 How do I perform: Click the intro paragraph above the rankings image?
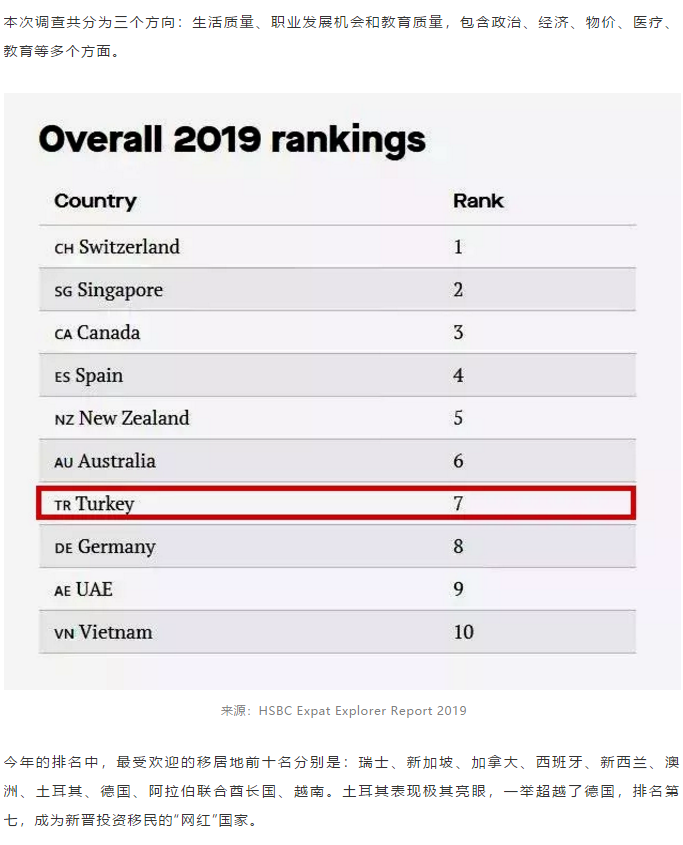(x=339, y=37)
